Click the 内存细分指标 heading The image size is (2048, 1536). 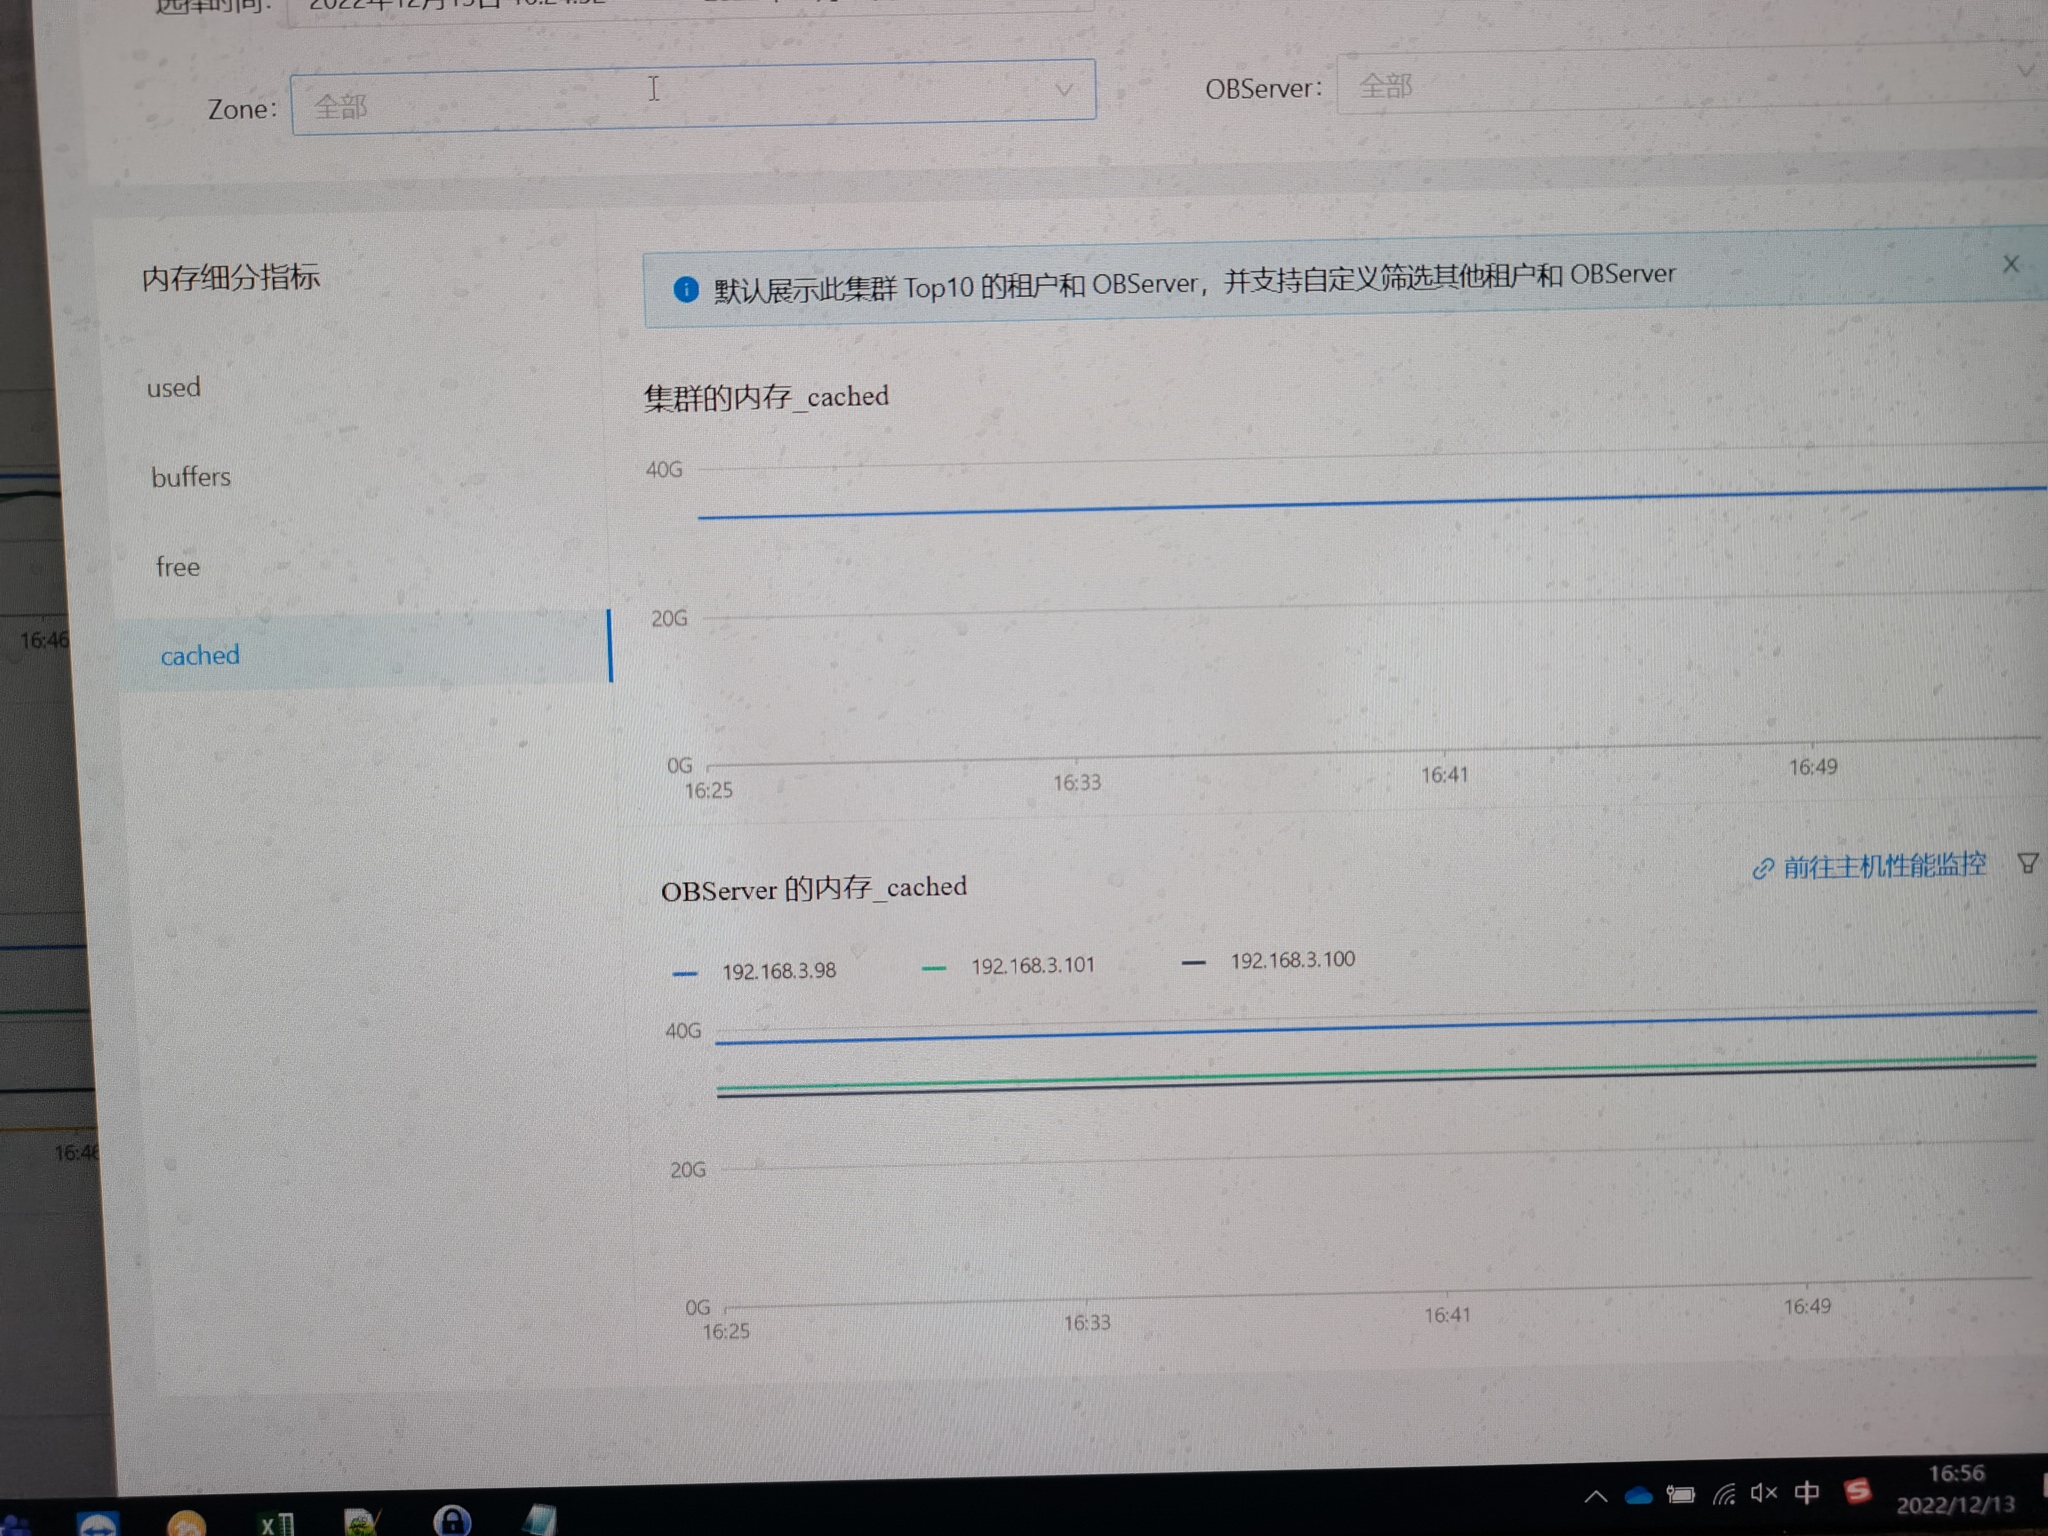click(231, 277)
